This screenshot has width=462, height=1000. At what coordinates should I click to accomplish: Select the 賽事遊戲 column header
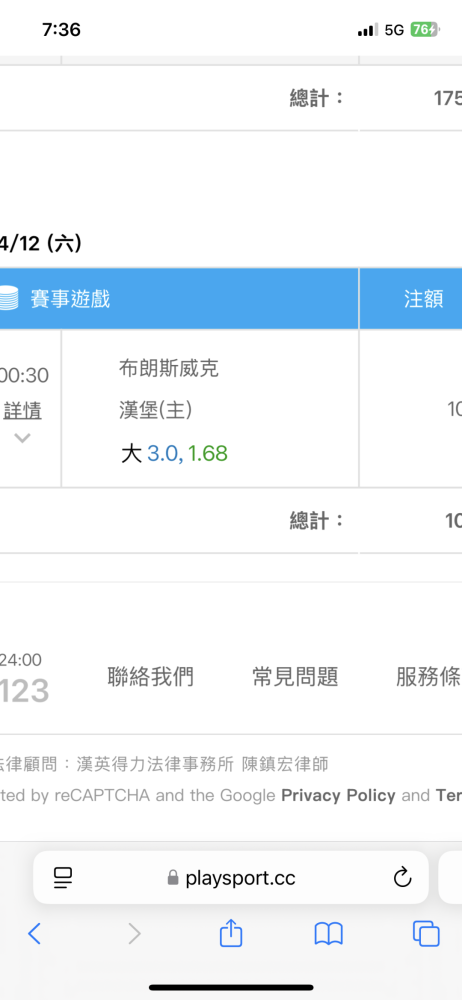(70, 298)
